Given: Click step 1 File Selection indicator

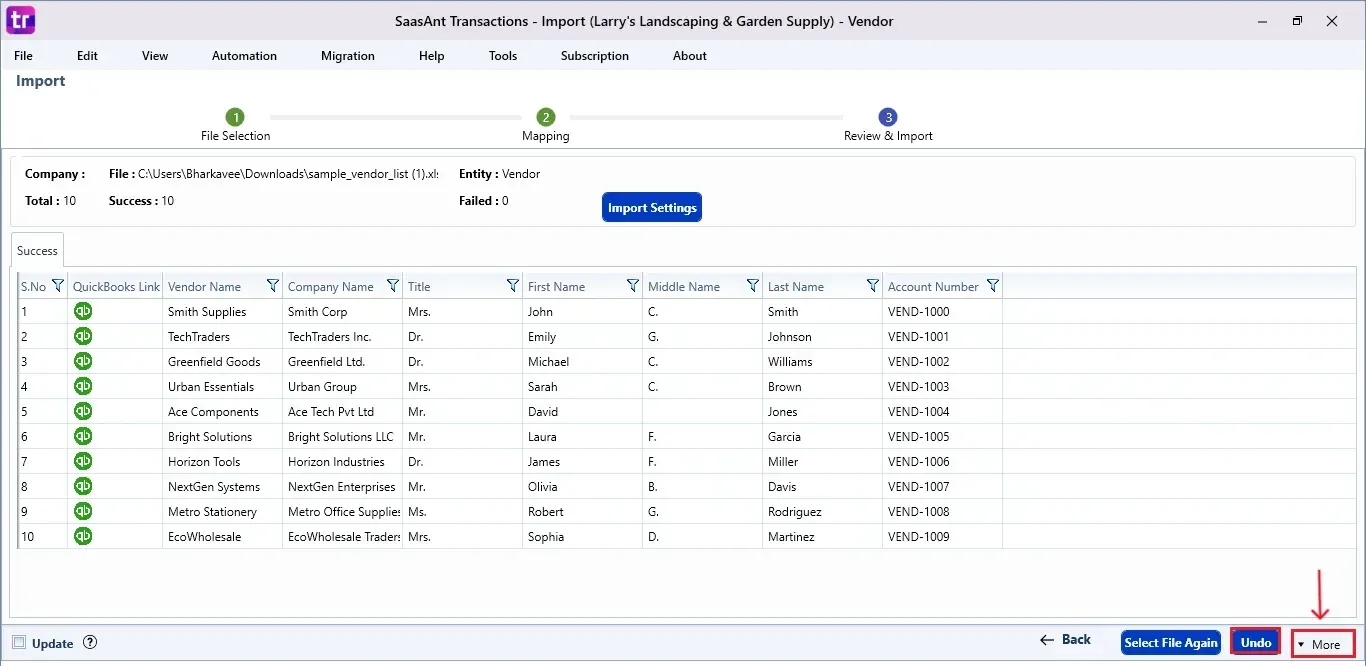Looking at the screenshot, I should [235, 117].
